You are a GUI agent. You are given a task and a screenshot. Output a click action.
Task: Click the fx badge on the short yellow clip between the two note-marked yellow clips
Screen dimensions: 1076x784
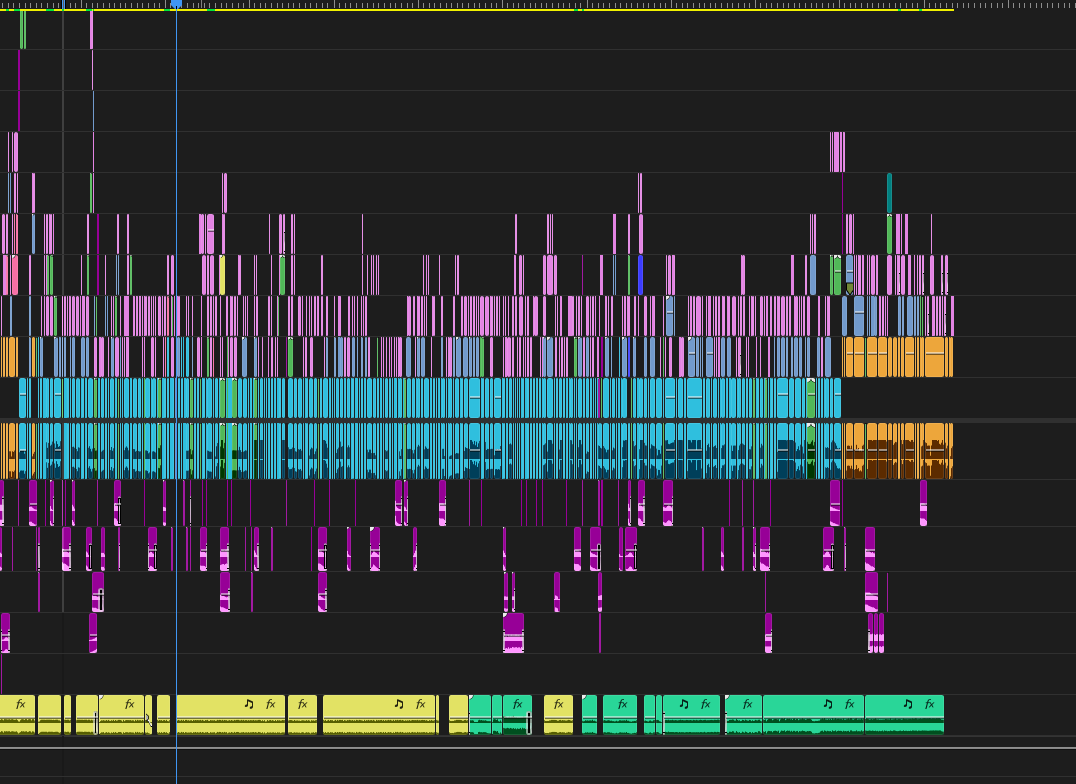(x=303, y=704)
